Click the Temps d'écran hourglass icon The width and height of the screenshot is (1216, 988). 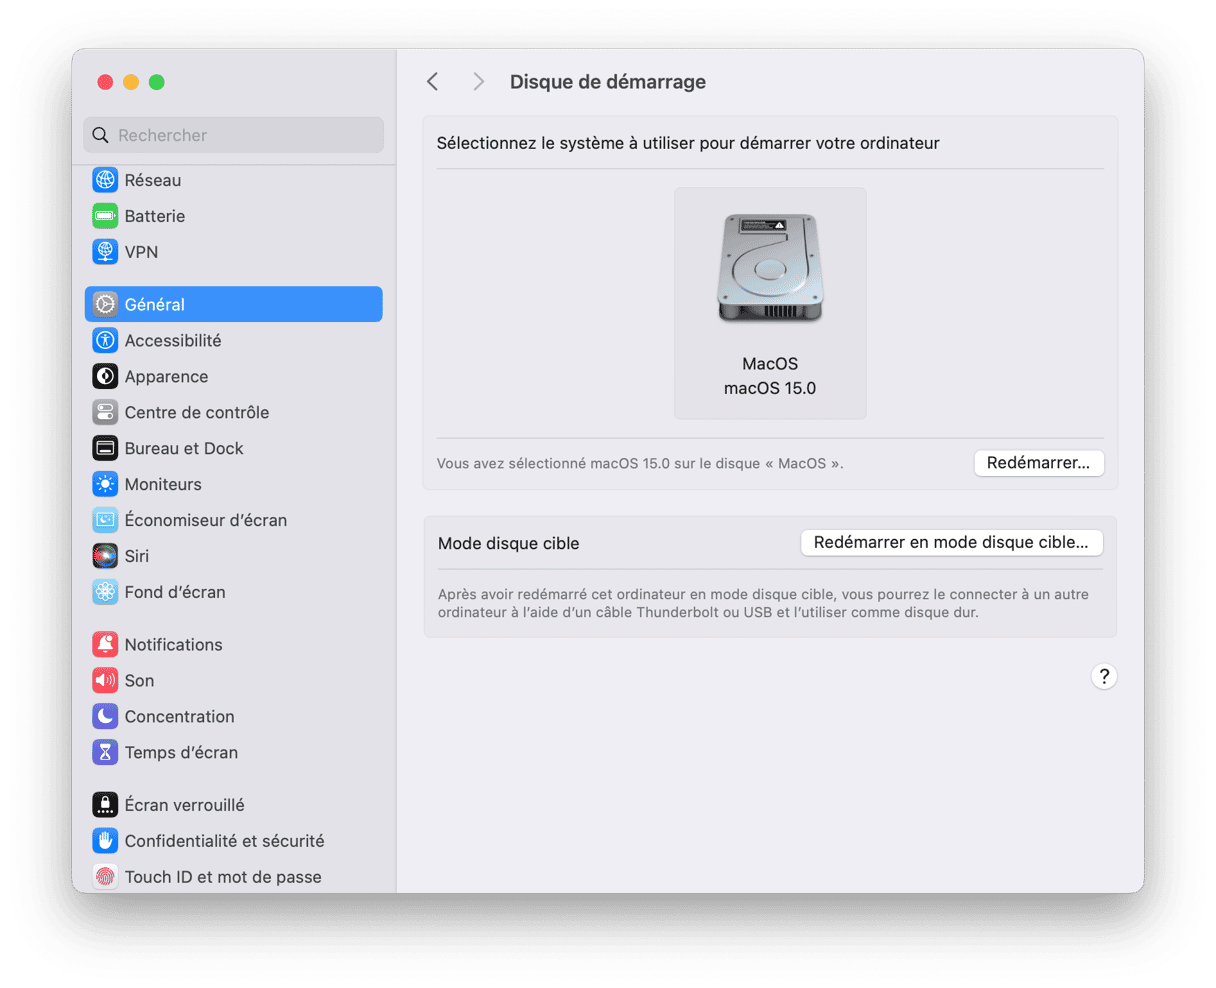(x=105, y=752)
